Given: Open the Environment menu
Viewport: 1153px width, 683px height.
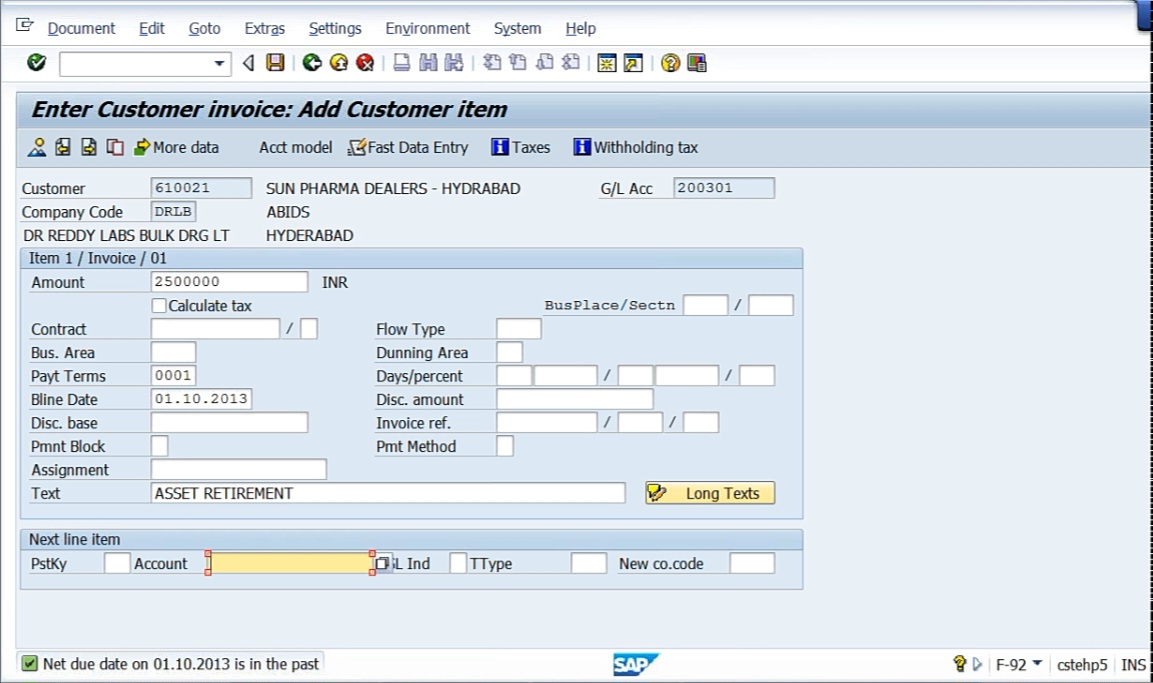Looking at the screenshot, I should (x=428, y=29).
